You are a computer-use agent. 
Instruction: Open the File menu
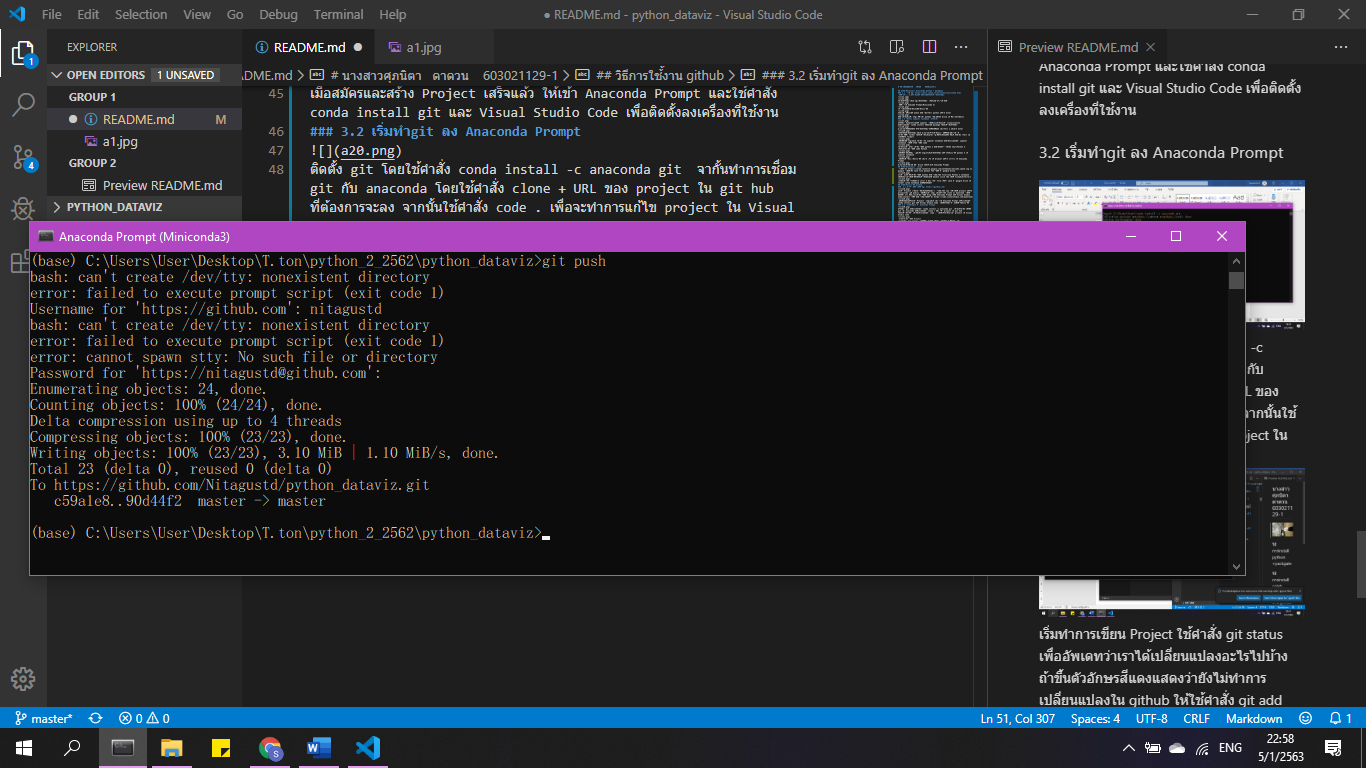(x=52, y=14)
